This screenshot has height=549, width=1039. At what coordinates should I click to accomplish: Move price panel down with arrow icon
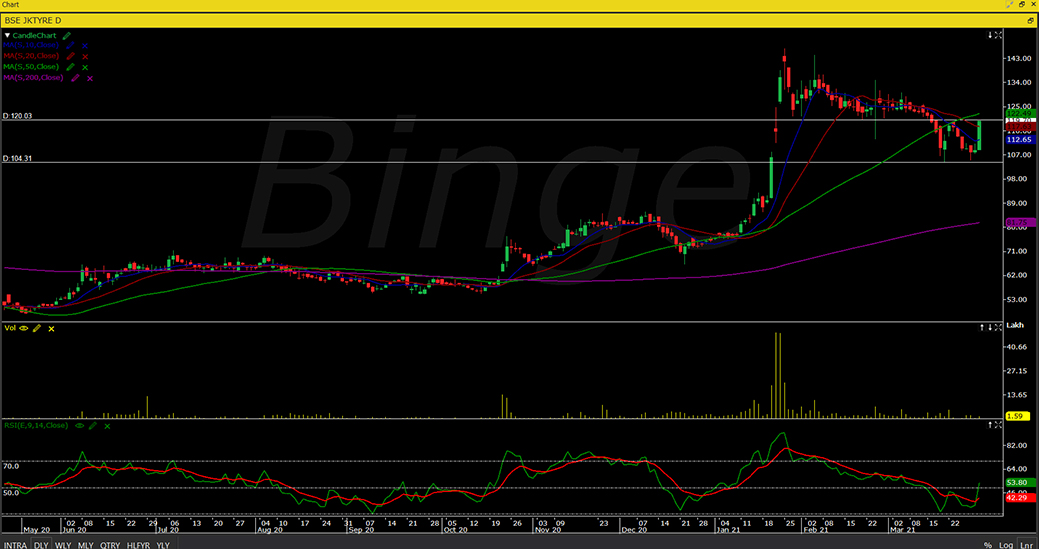pos(990,34)
